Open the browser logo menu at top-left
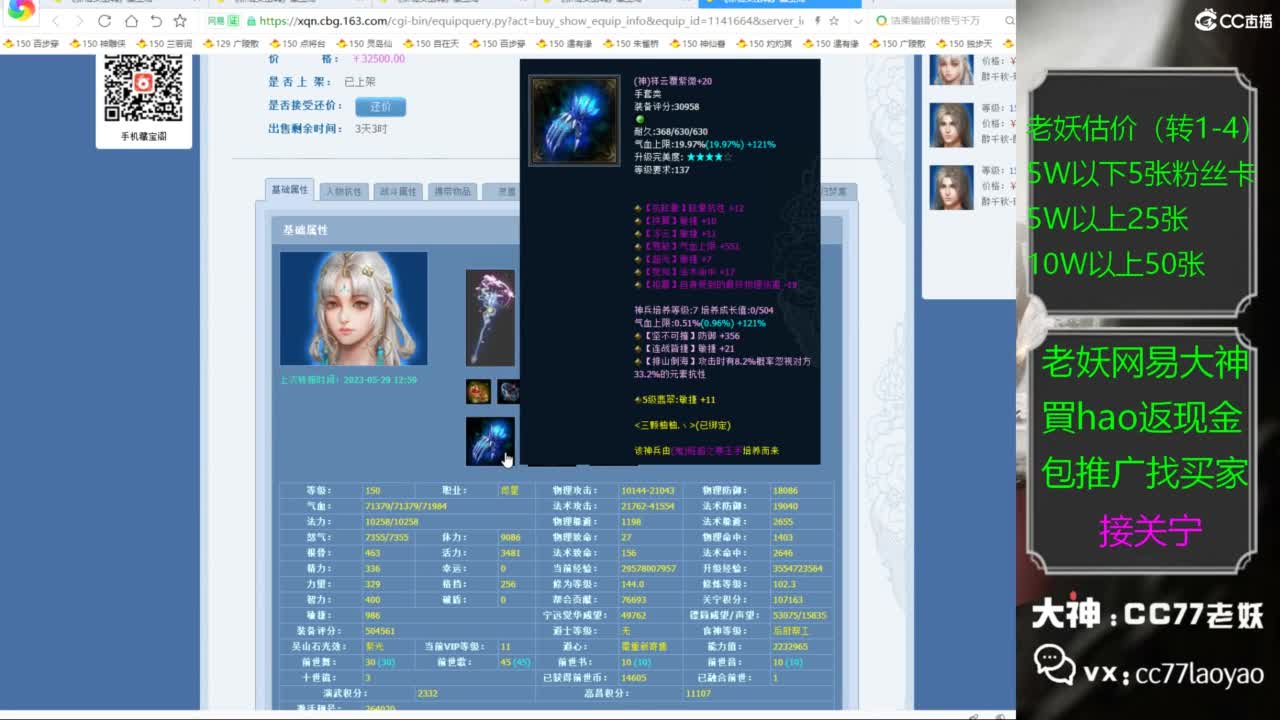This screenshot has width=1280, height=720. 21,11
